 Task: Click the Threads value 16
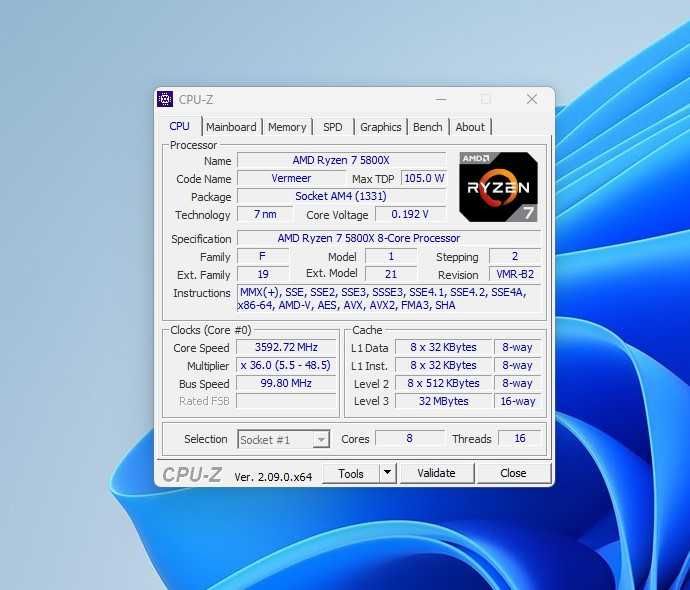520,438
